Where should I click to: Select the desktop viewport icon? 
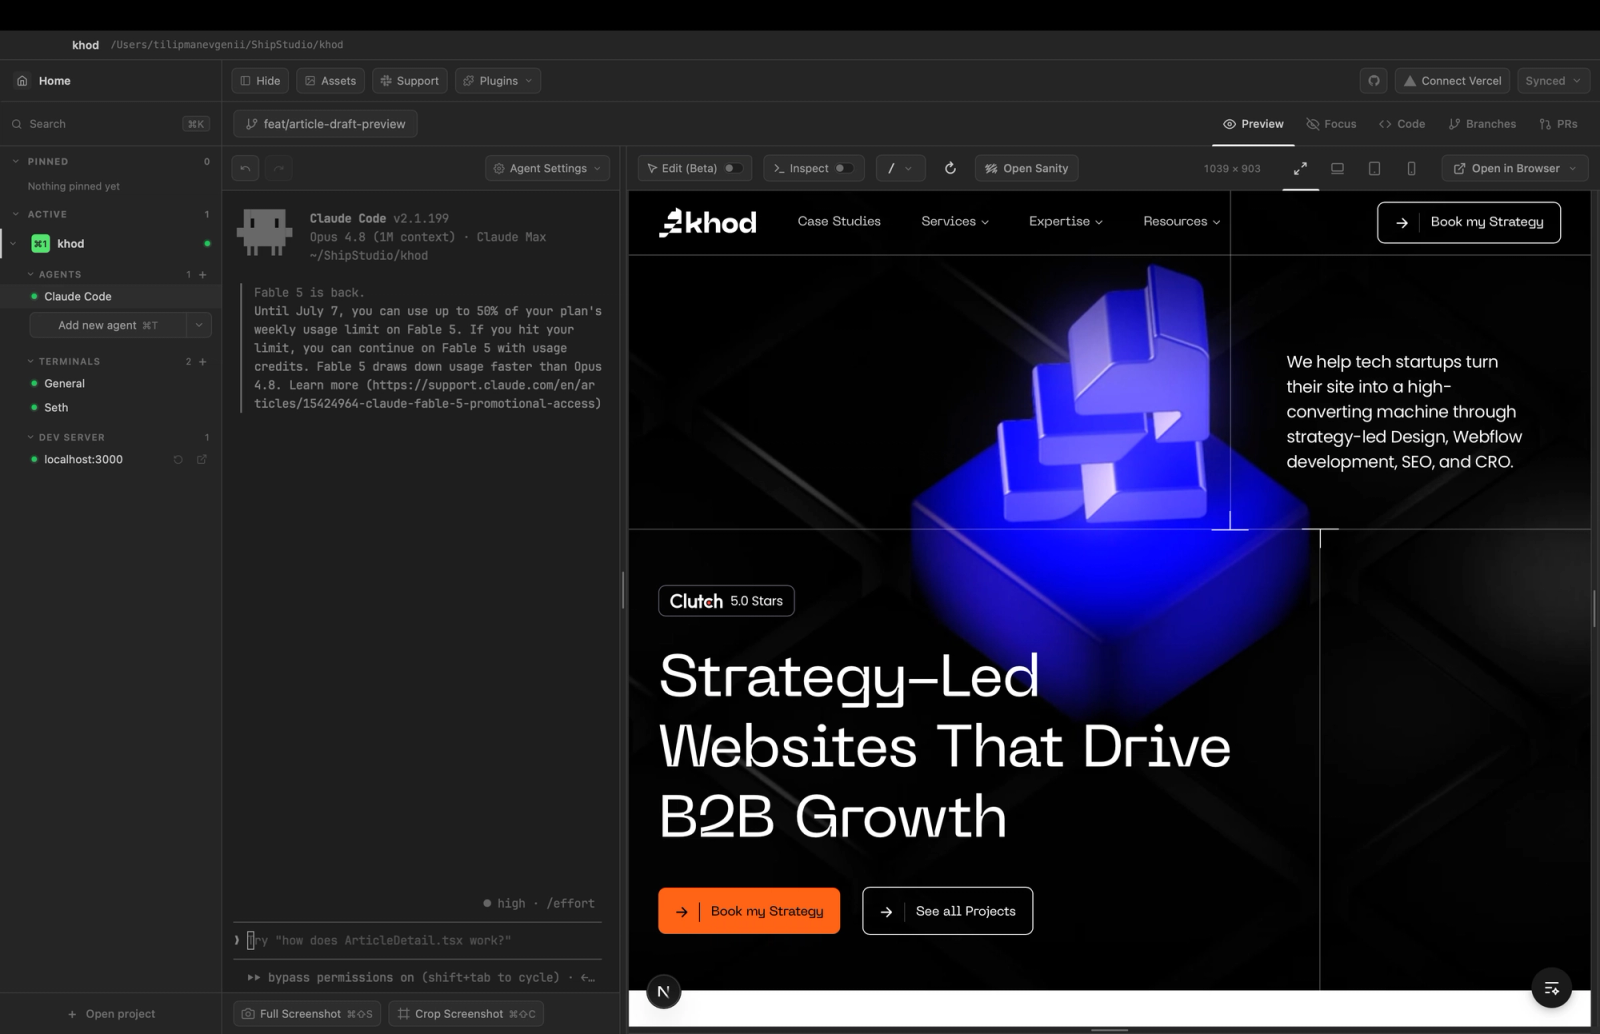tap(1337, 168)
